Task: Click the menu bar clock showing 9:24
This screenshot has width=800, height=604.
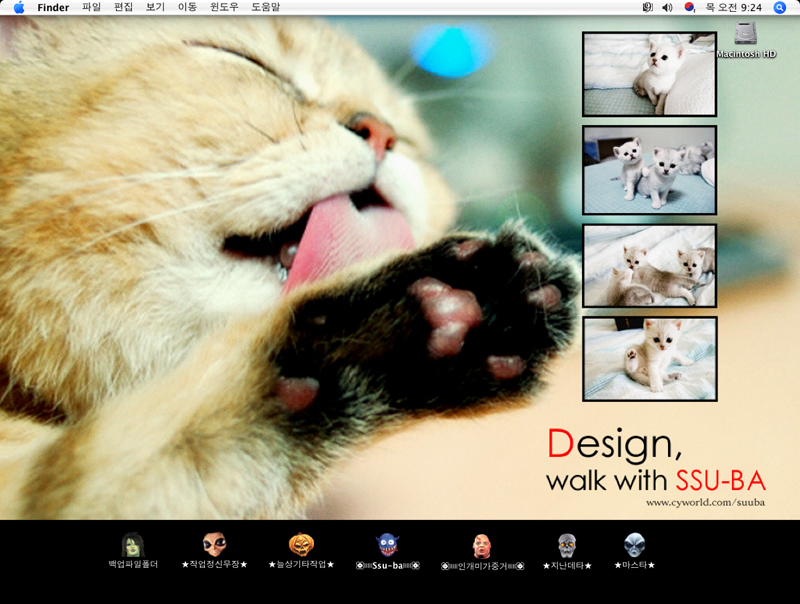Action: coord(733,7)
